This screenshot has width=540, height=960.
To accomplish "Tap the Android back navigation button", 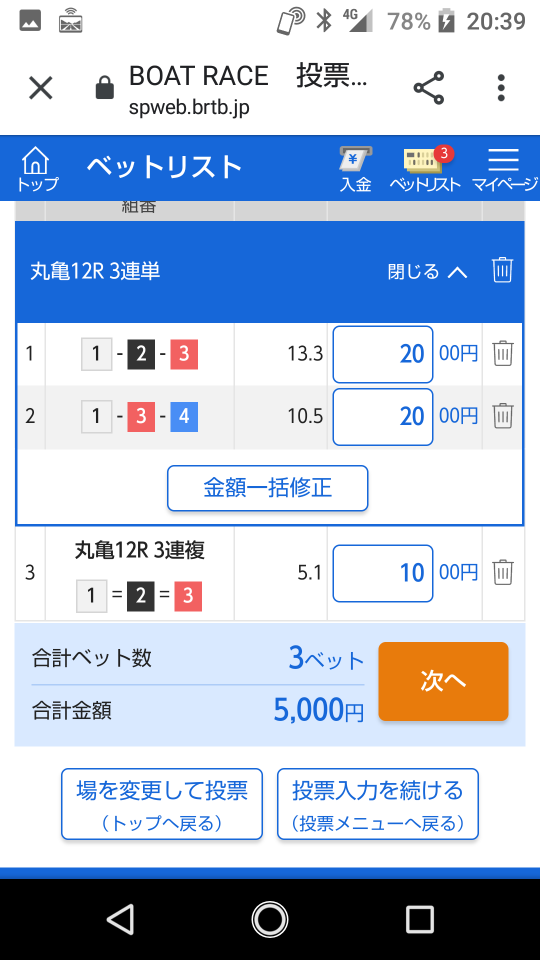I will click(121, 919).
